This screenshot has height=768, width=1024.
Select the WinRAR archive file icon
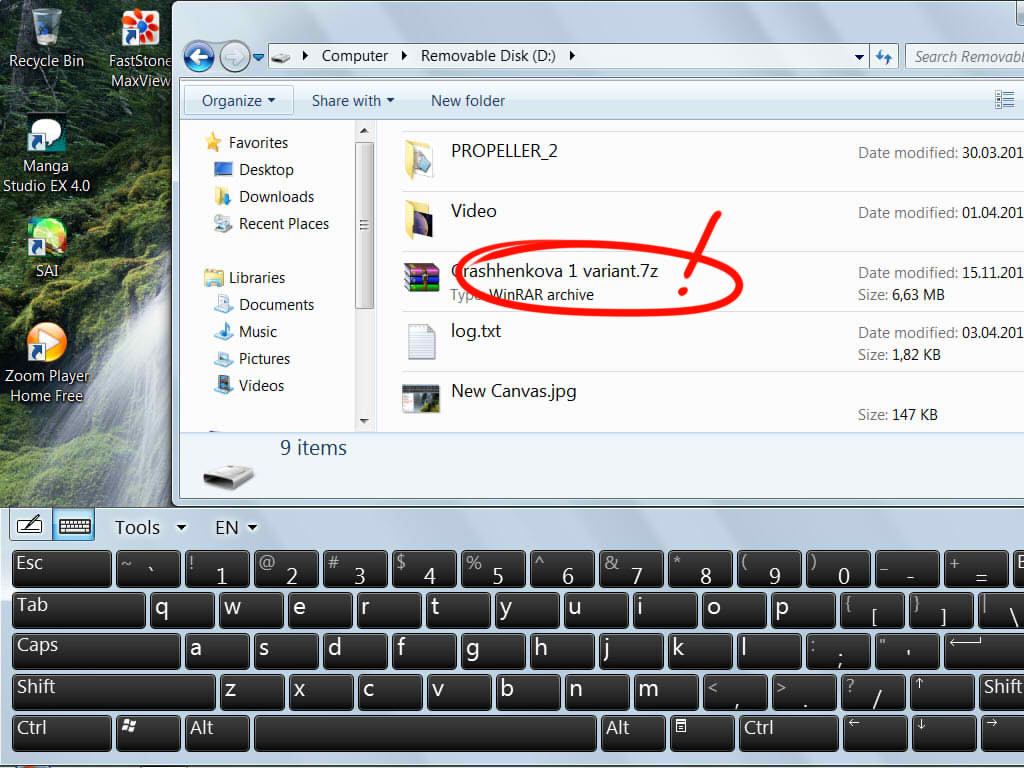pyautogui.click(x=421, y=277)
